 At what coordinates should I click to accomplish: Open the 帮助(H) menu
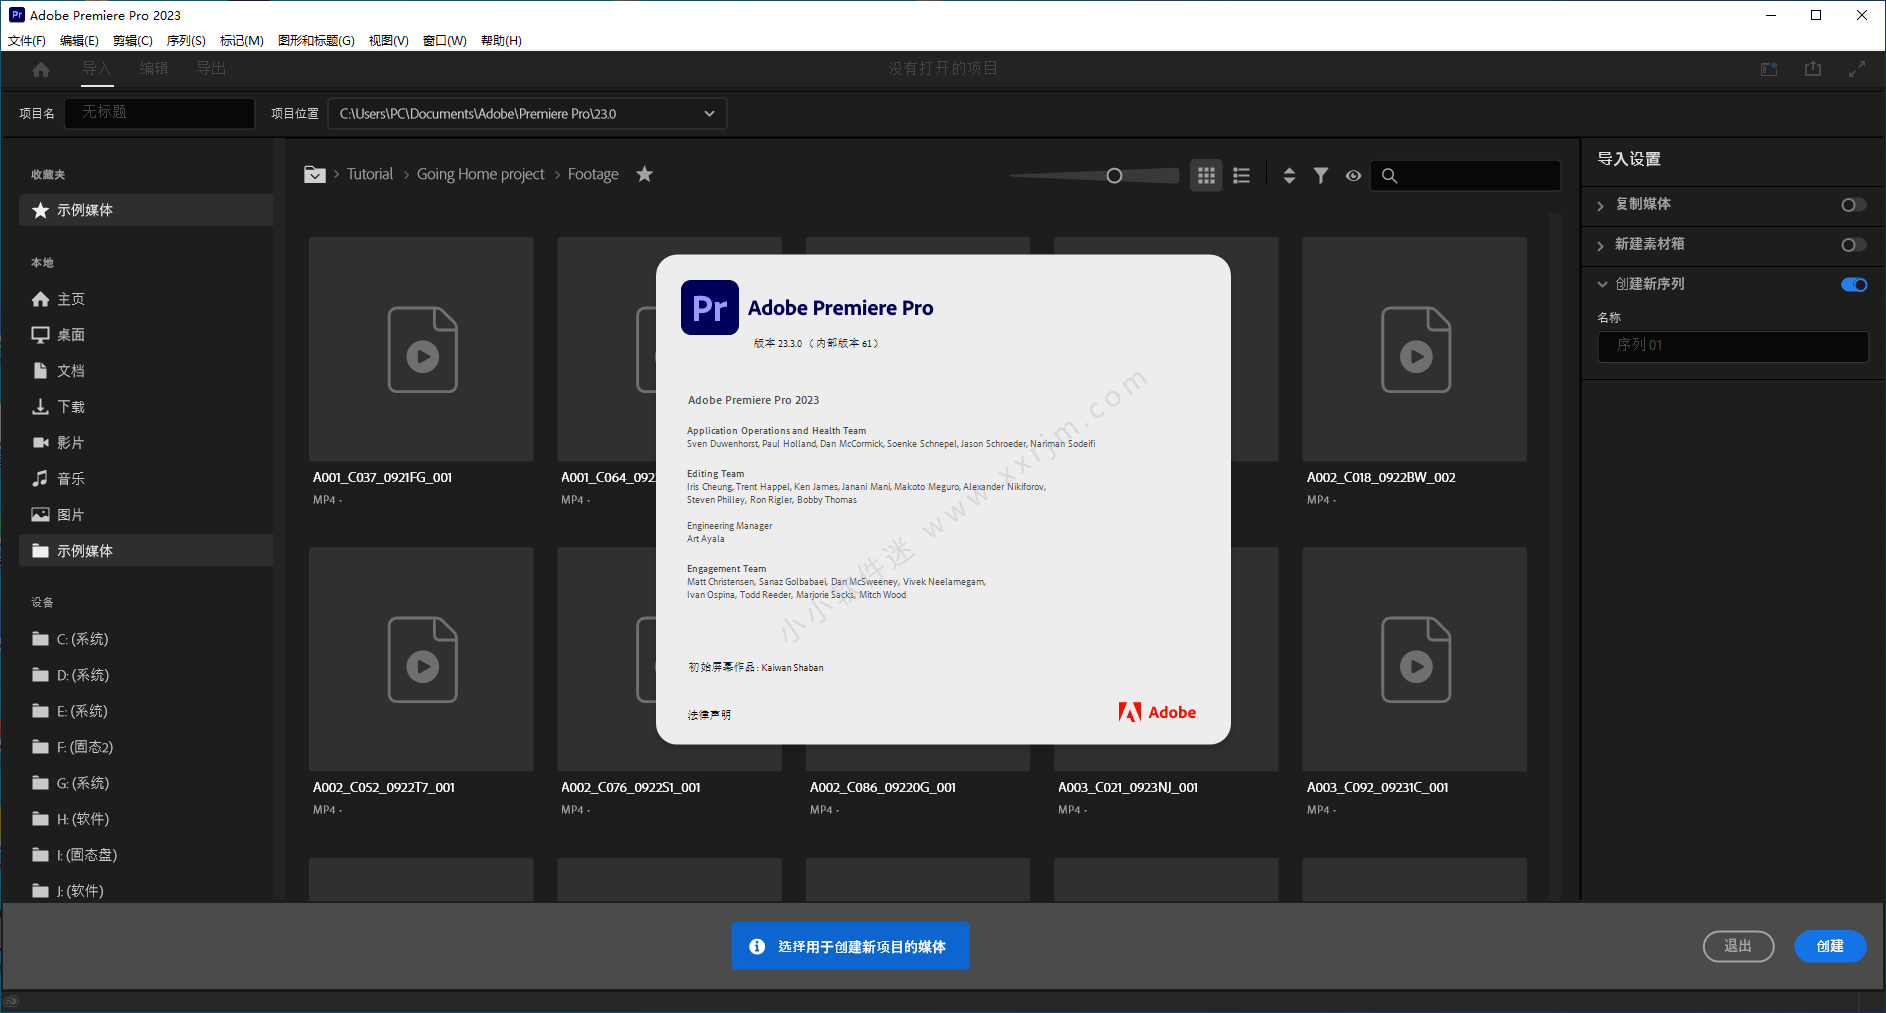(501, 41)
